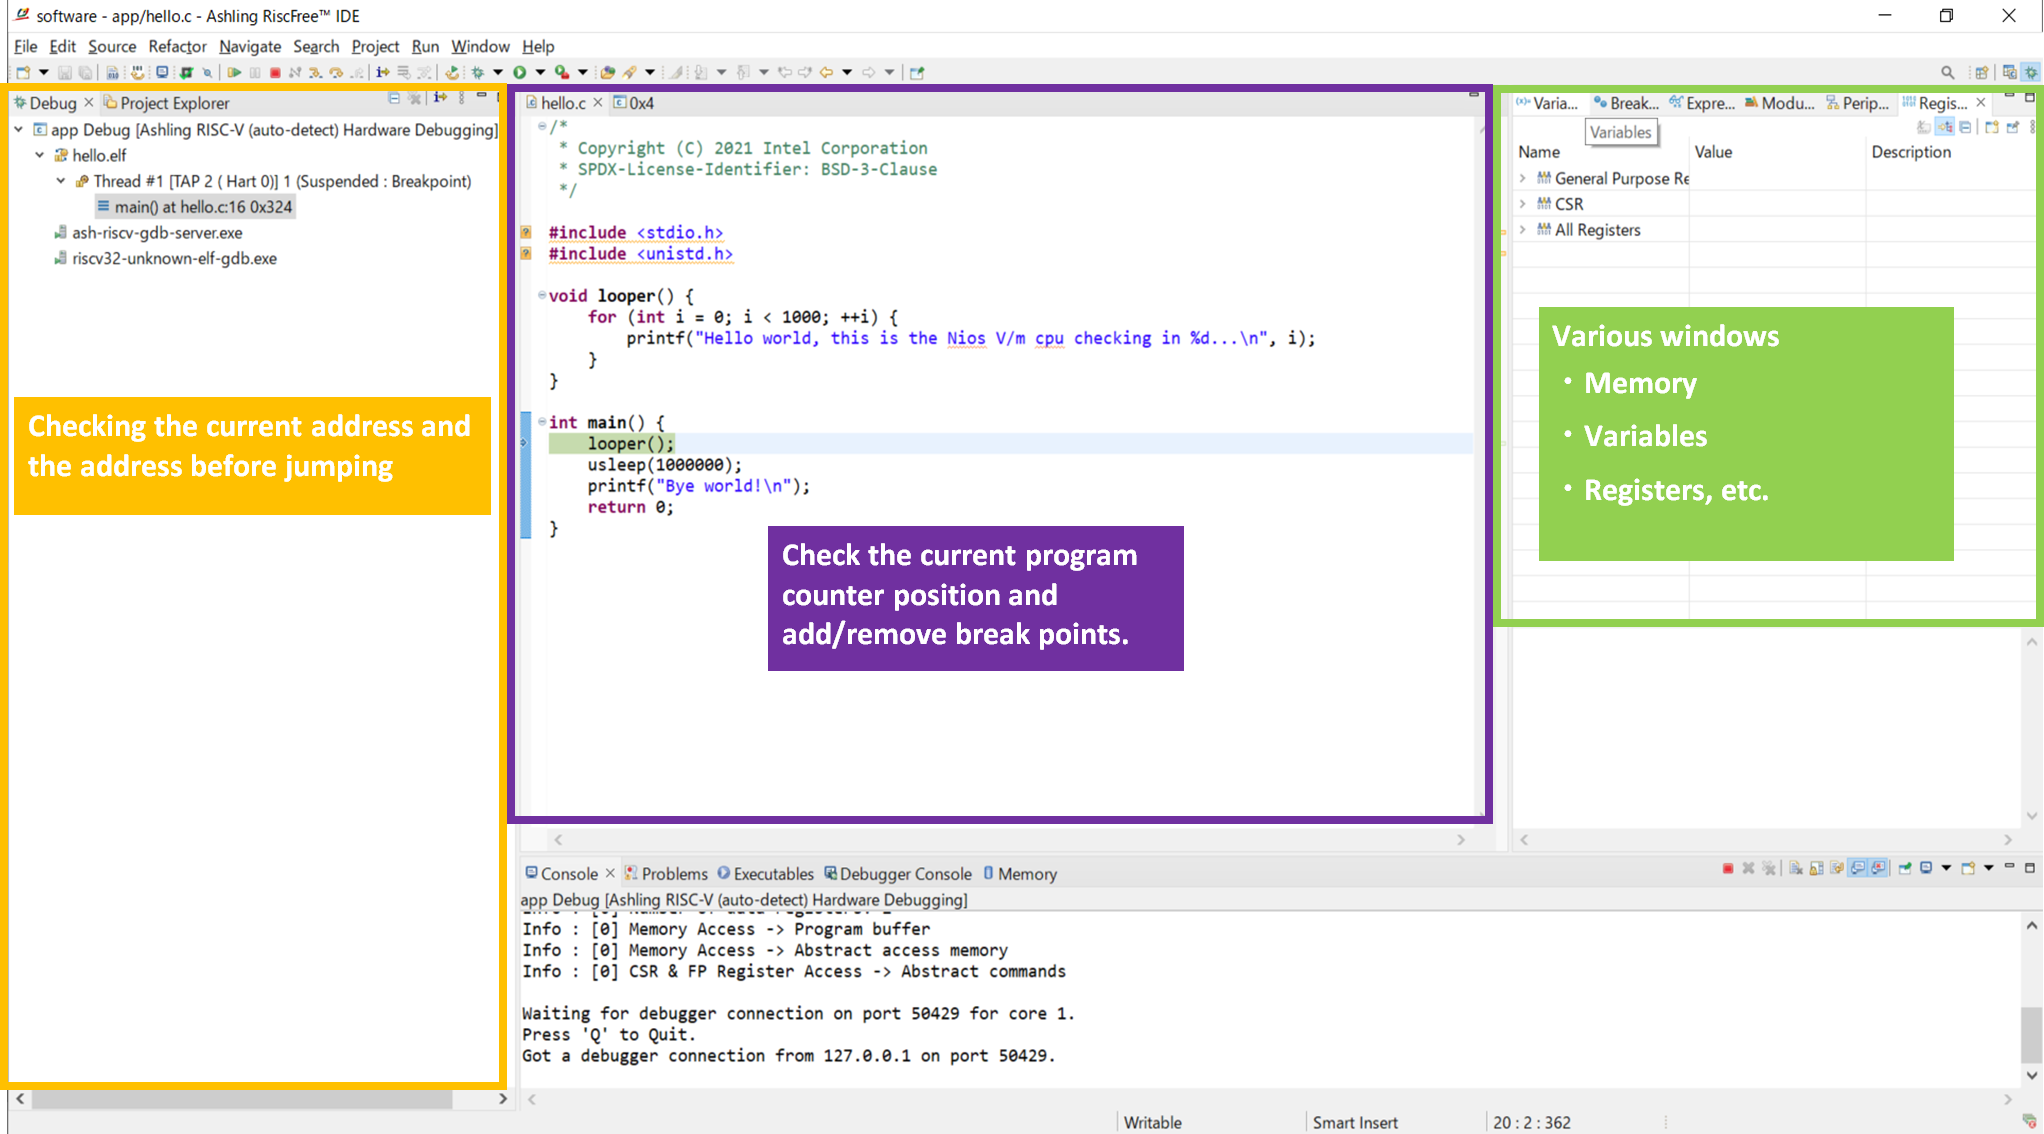Viewport: 2044px width, 1134px height.
Task: Click the Step Into icon
Action: pos(313,72)
